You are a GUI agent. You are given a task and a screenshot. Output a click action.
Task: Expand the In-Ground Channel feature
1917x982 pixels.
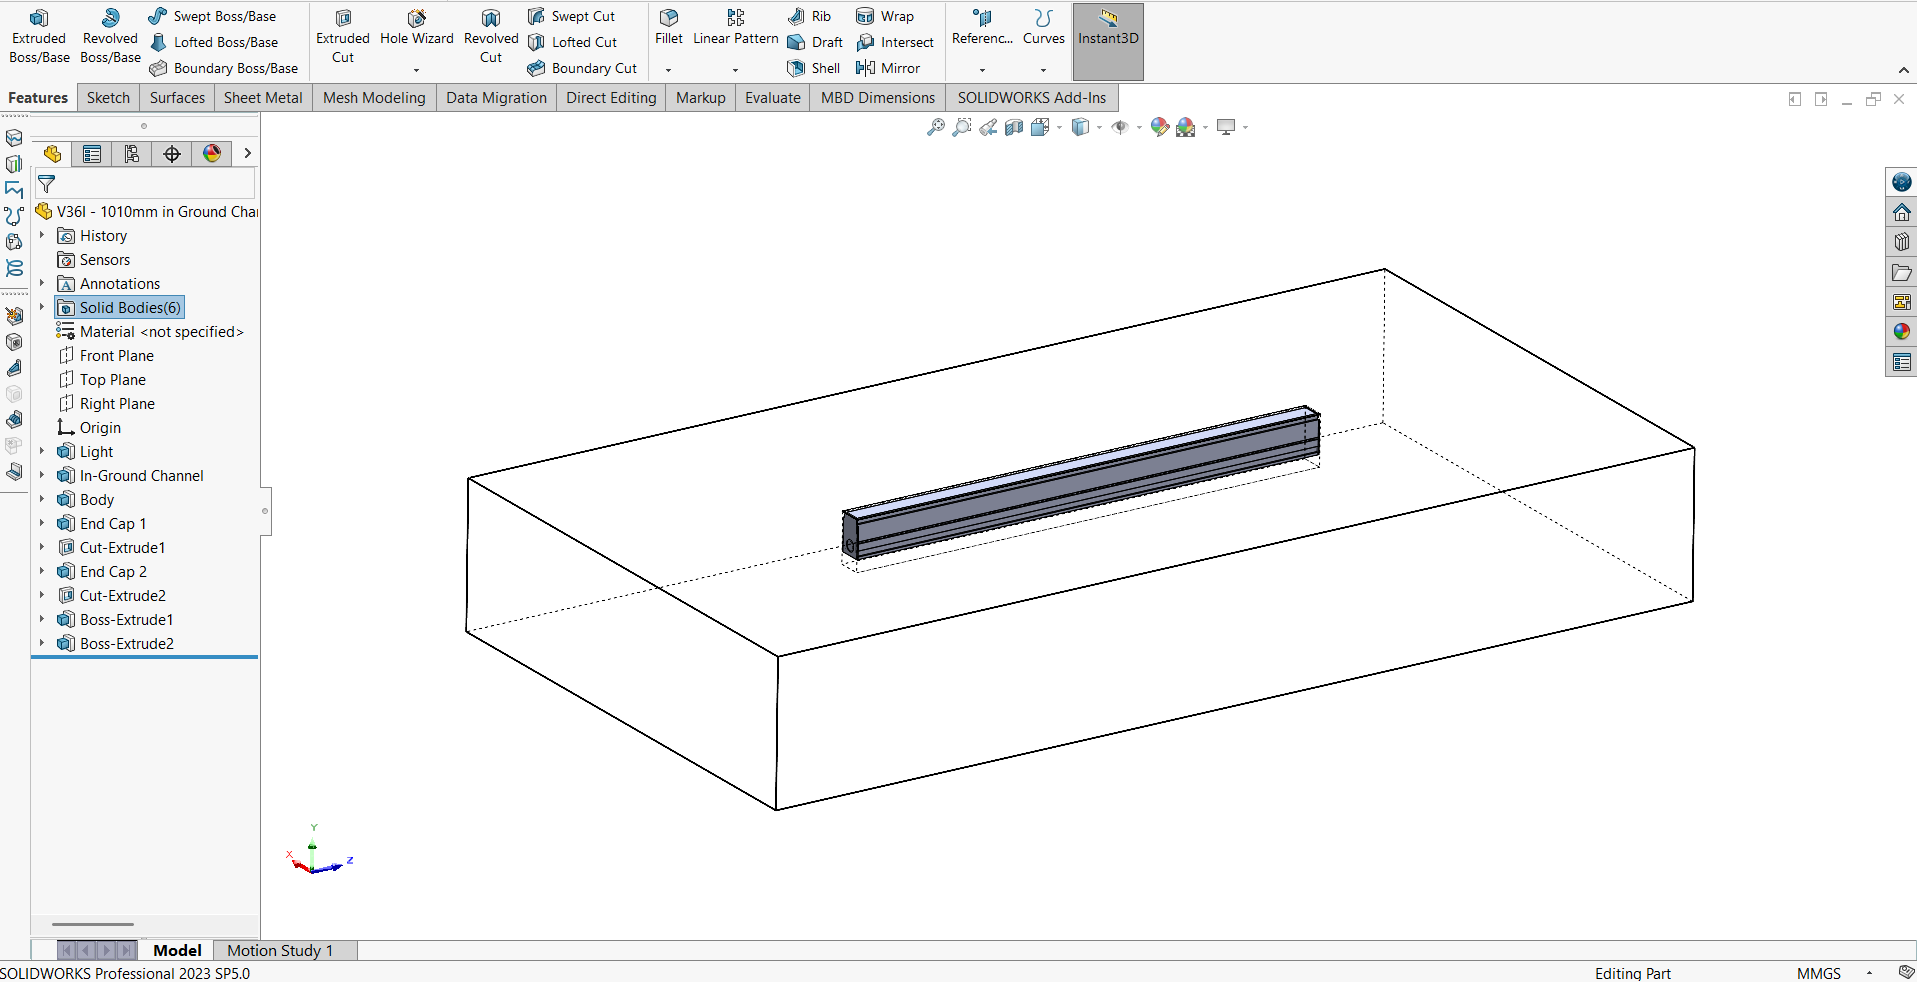tap(42, 475)
